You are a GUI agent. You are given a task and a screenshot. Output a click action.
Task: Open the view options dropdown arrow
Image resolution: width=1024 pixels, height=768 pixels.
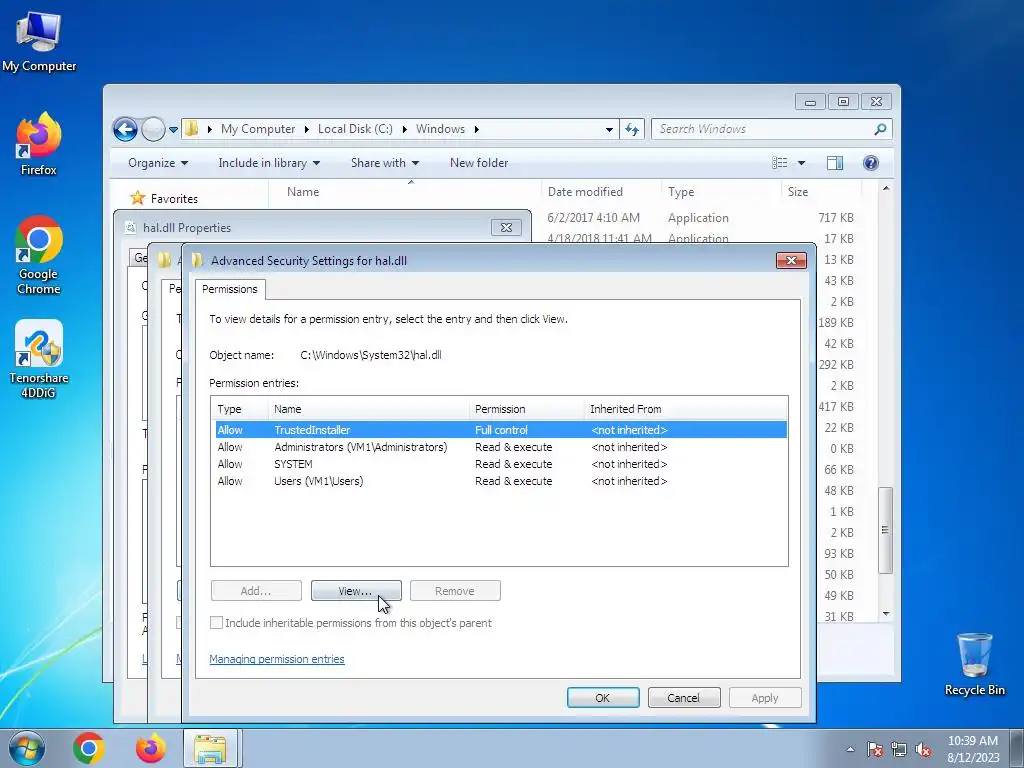(x=801, y=163)
